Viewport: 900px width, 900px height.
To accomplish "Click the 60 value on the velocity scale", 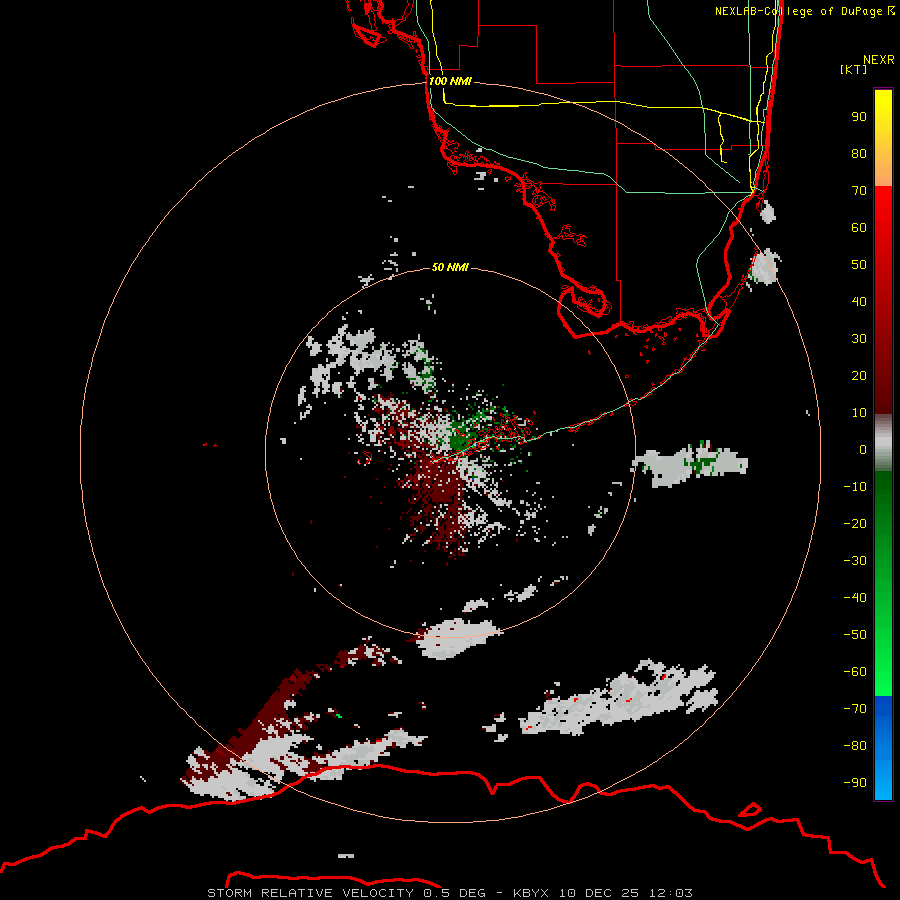I will 859,228.
